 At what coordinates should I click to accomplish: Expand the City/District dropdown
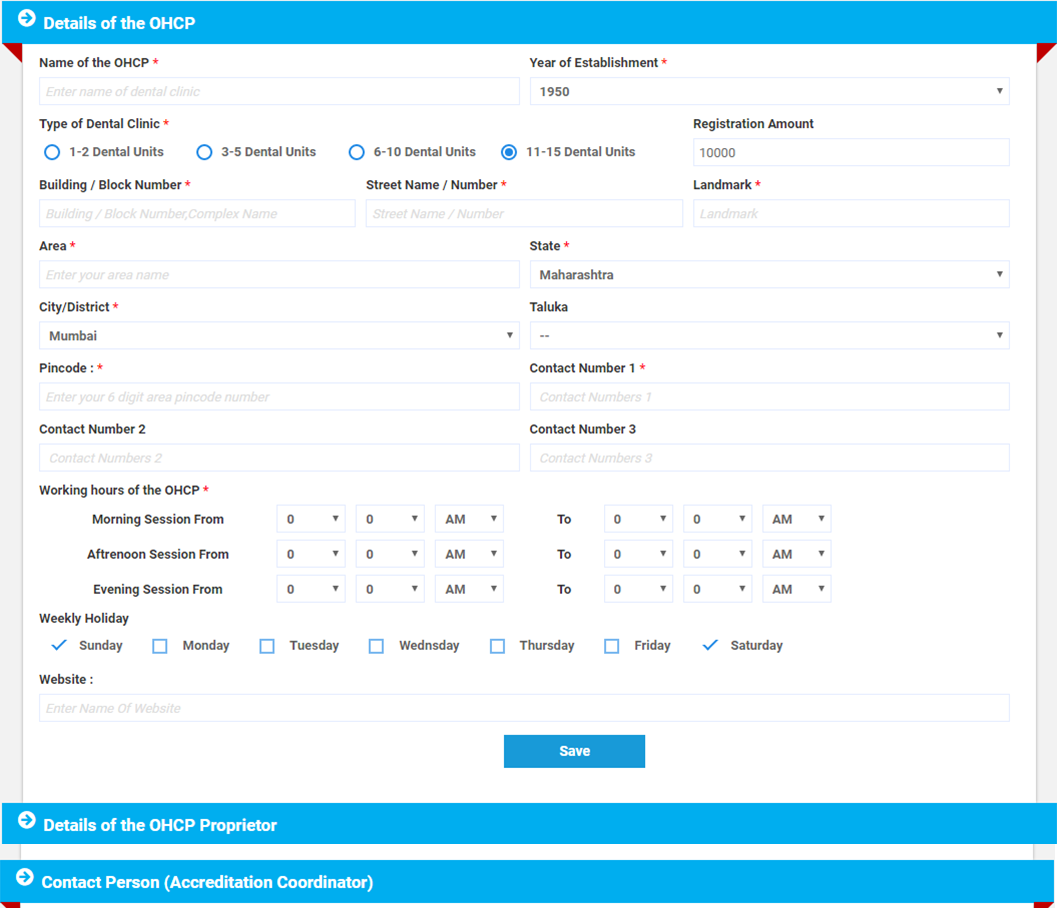[278, 336]
